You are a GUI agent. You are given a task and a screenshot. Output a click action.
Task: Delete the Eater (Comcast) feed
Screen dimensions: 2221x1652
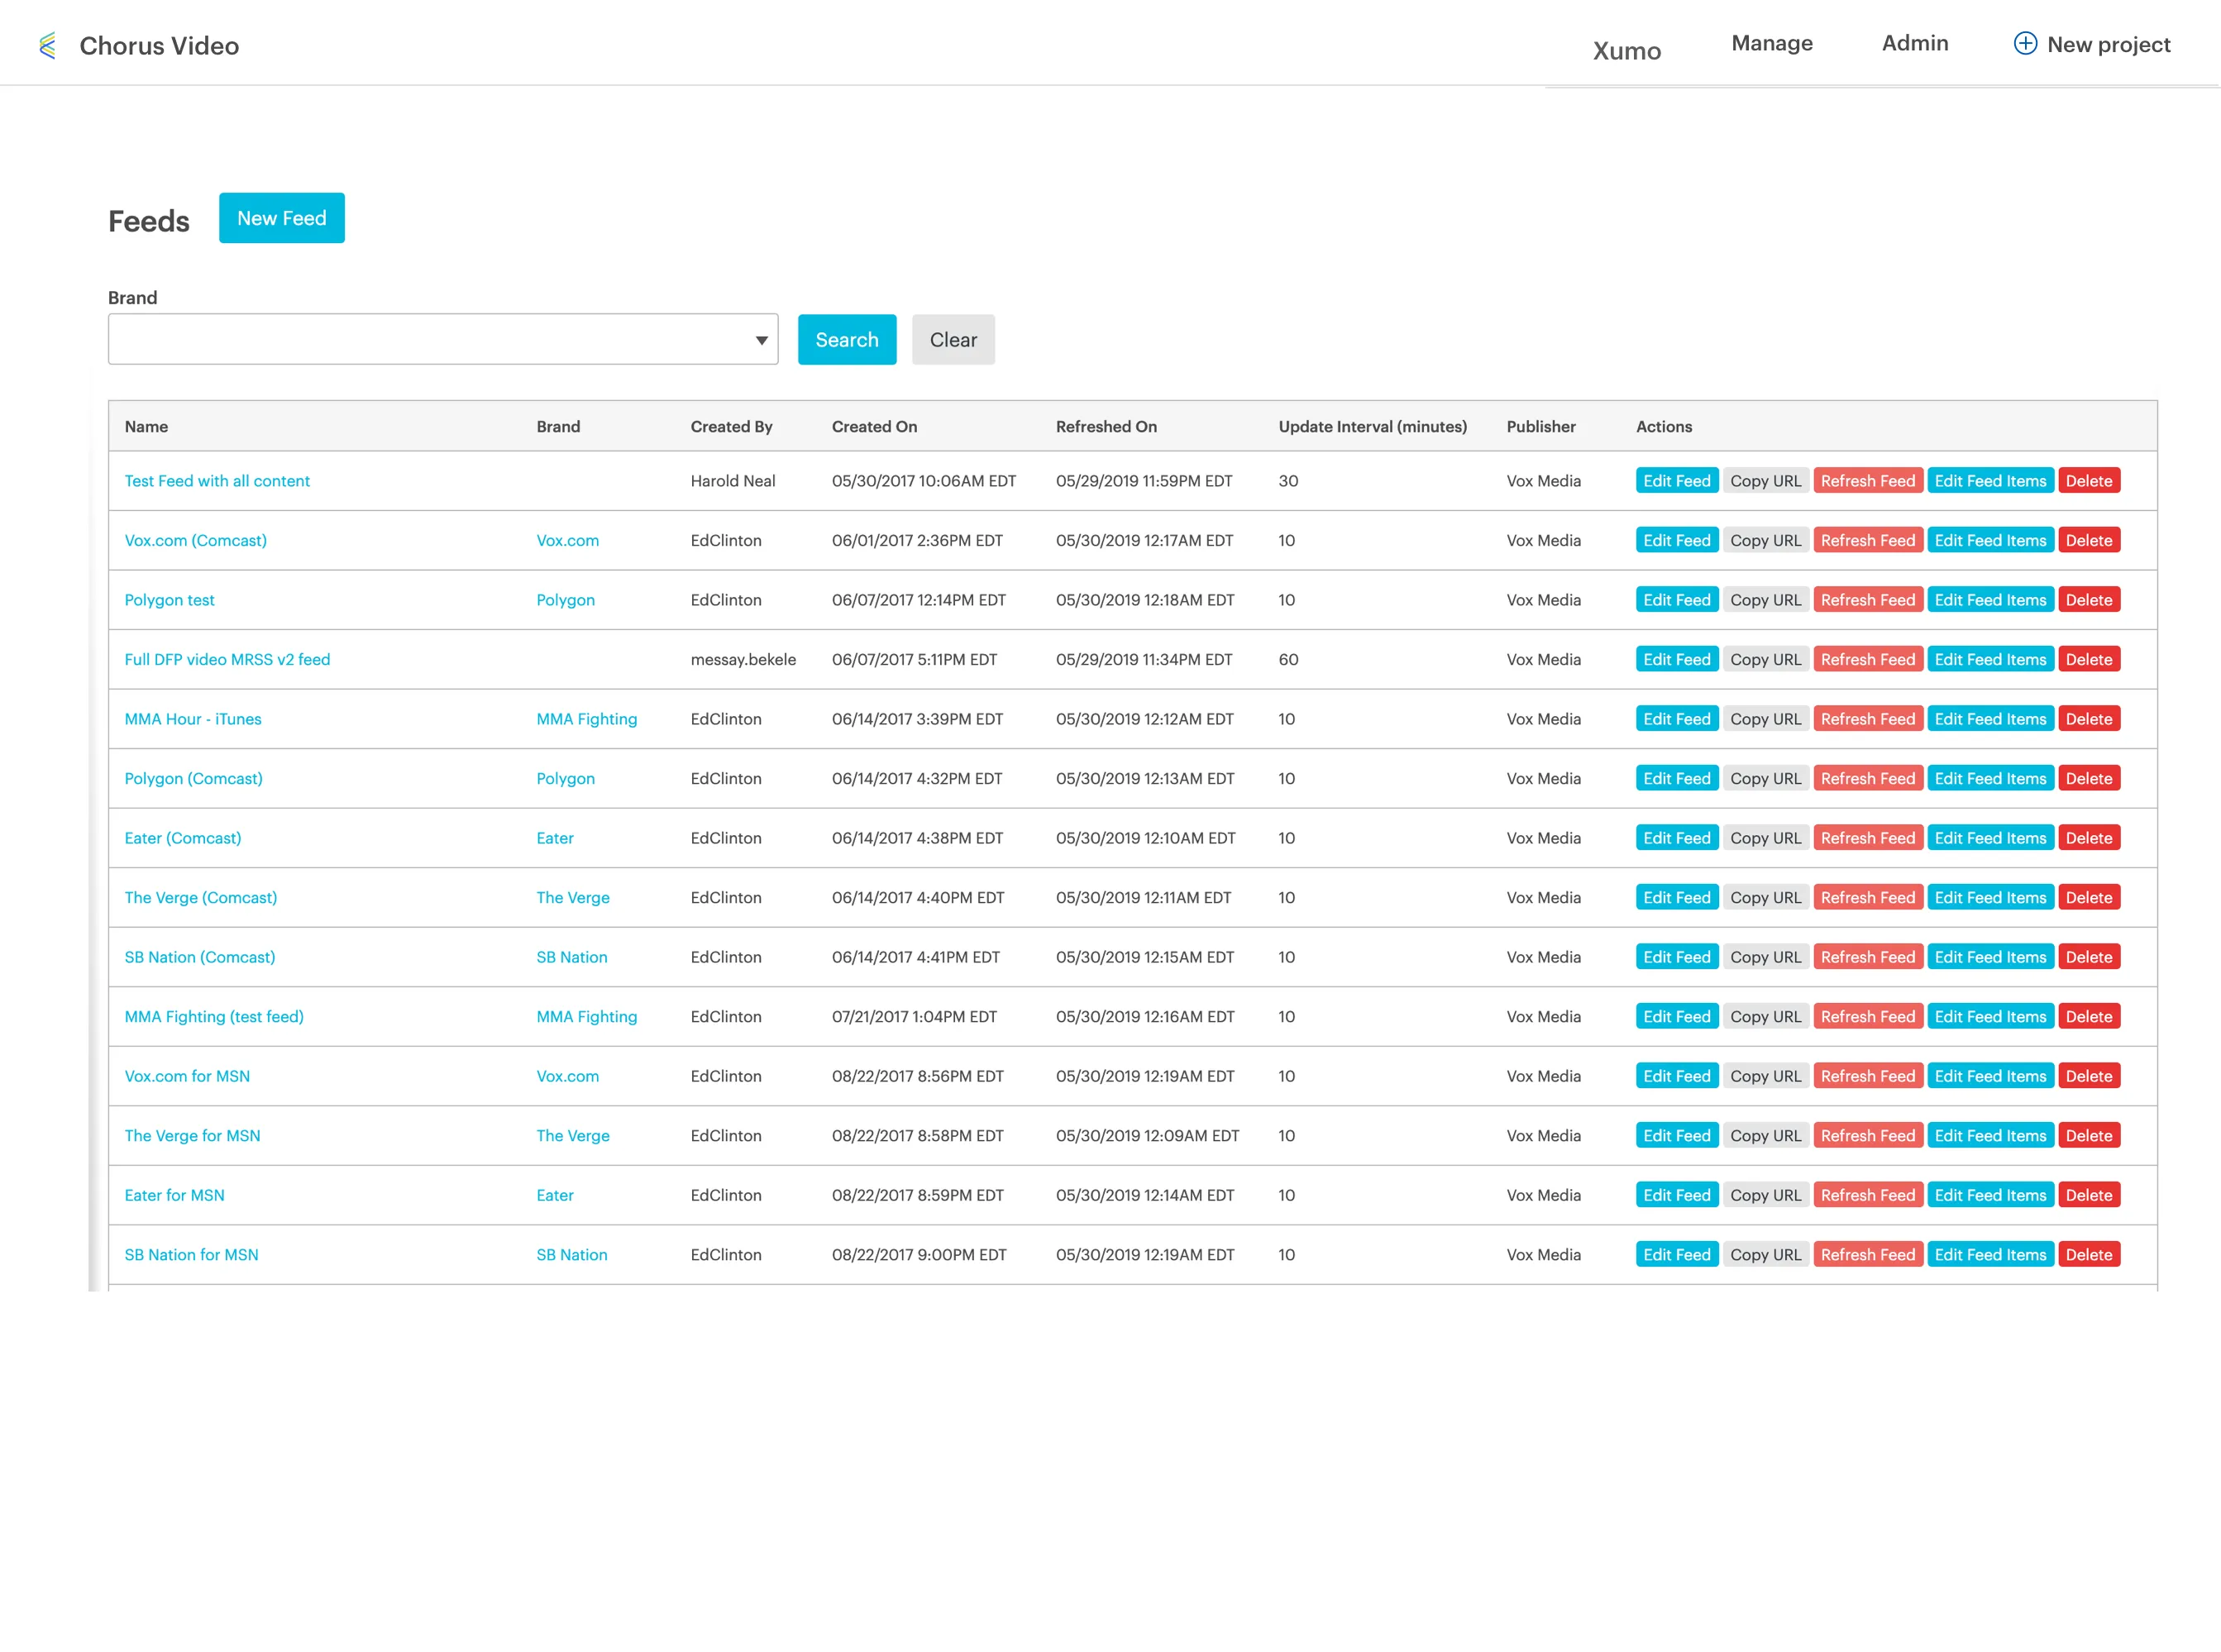2089,838
